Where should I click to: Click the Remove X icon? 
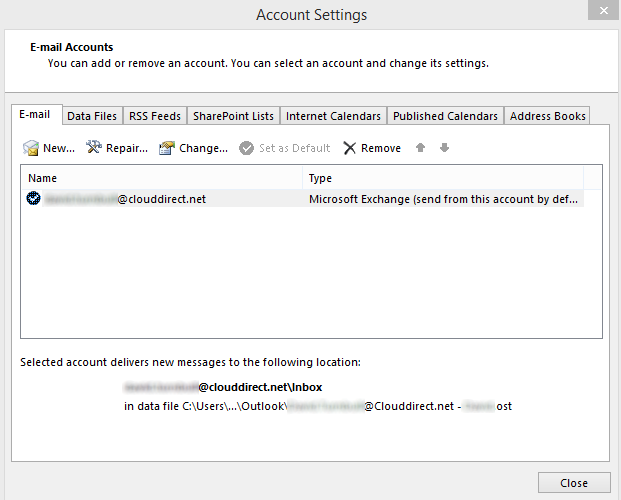pos(349,148)
